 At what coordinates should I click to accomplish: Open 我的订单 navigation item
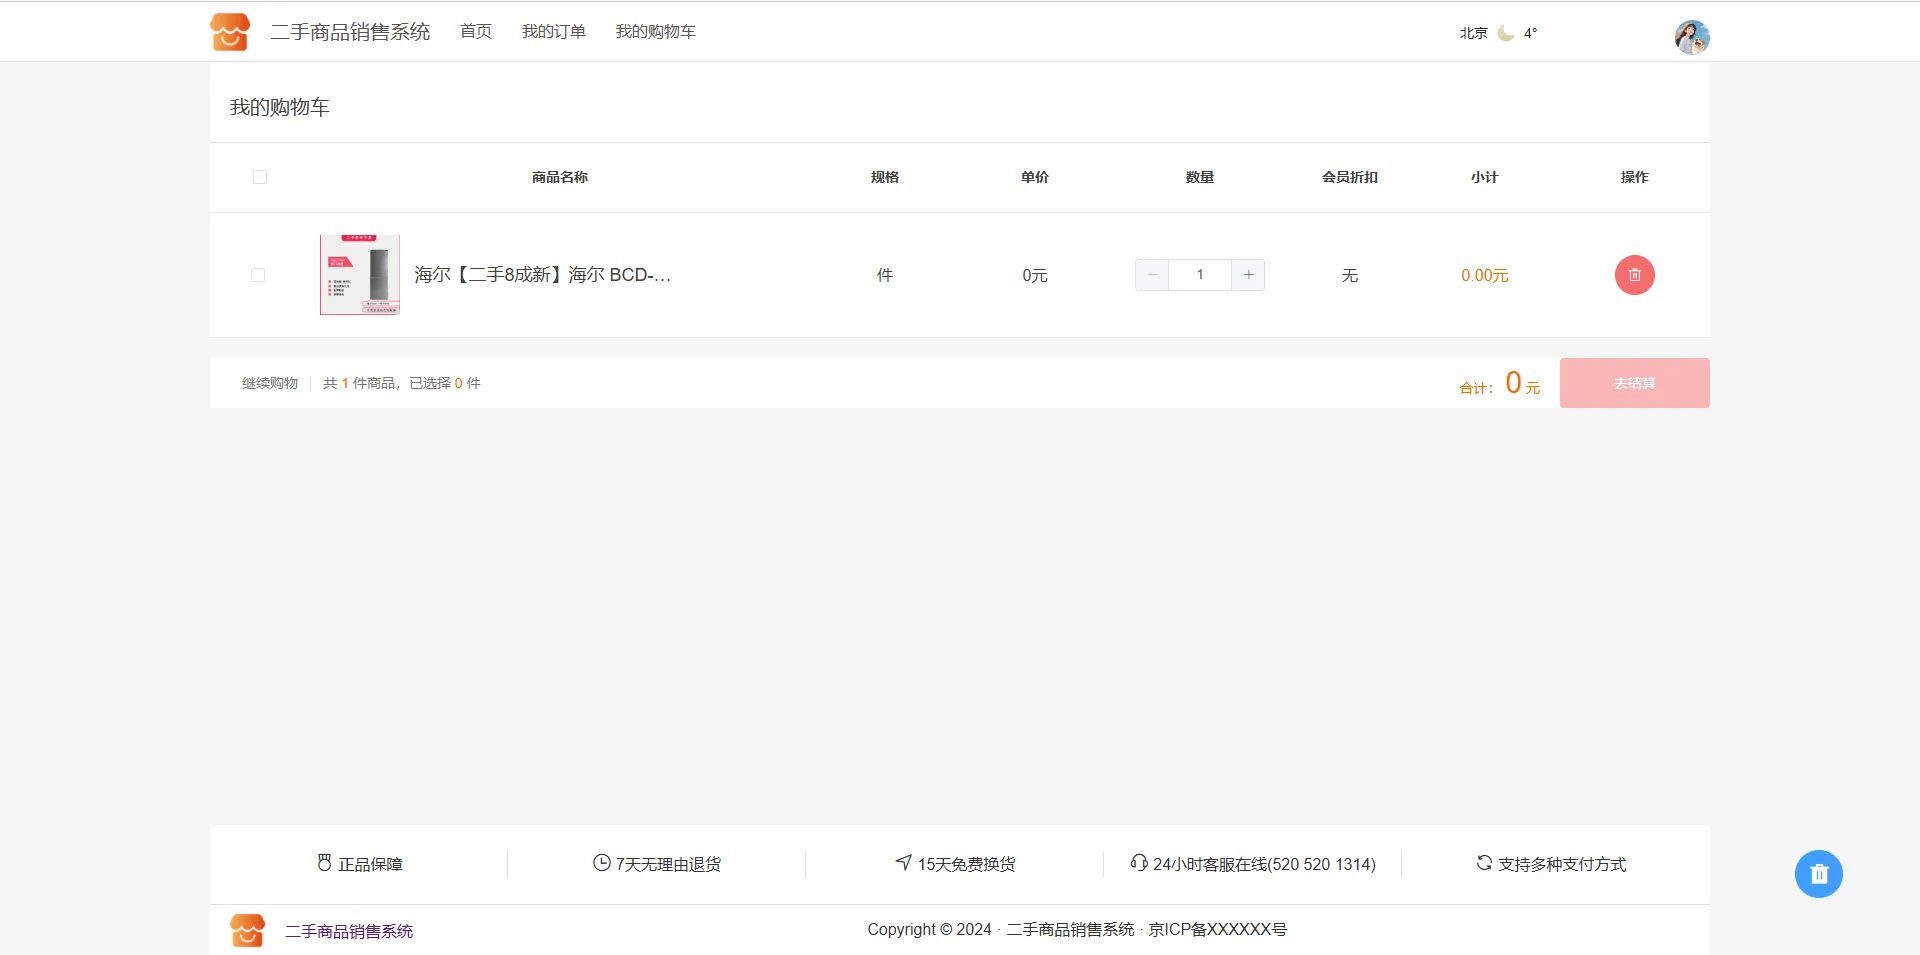(x=553, y=32)
